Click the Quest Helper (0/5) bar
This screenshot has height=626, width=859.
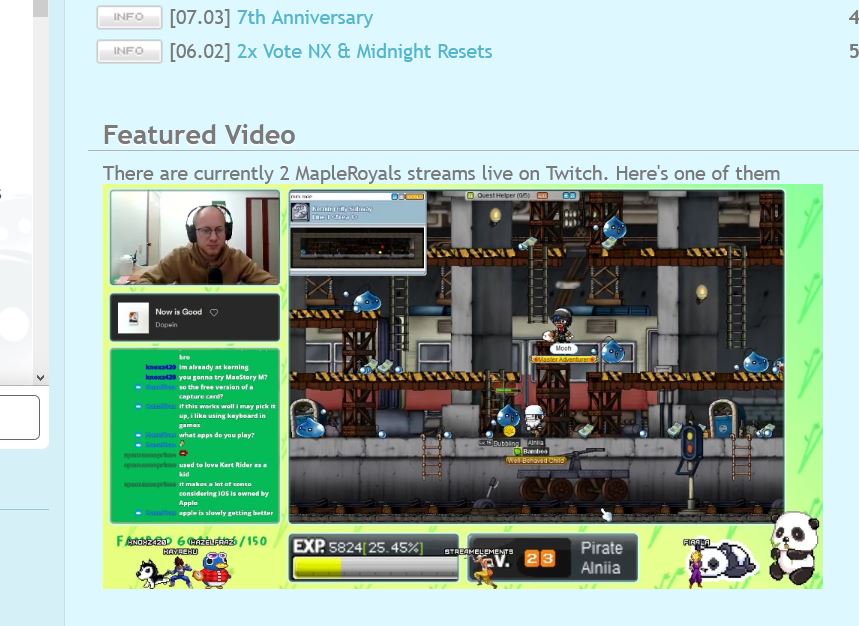[522, 195]
